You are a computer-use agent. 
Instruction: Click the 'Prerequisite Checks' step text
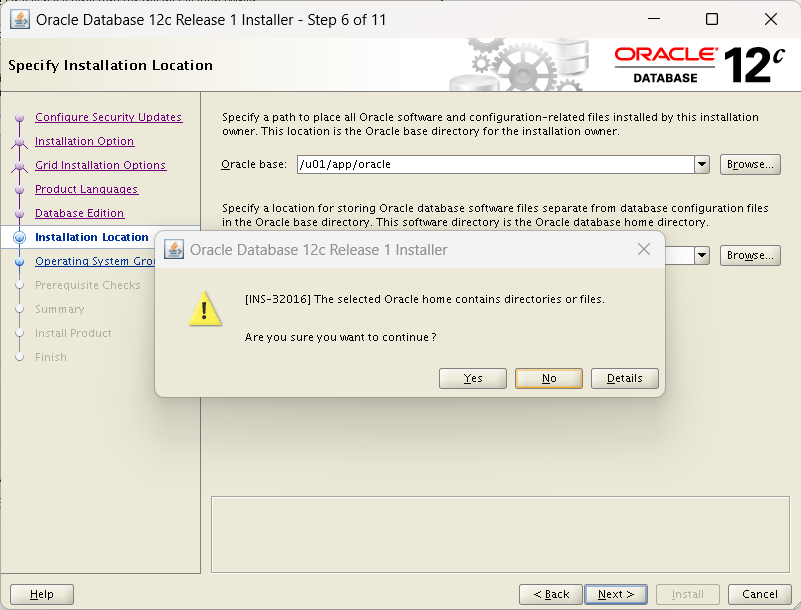tap(87, 285)
